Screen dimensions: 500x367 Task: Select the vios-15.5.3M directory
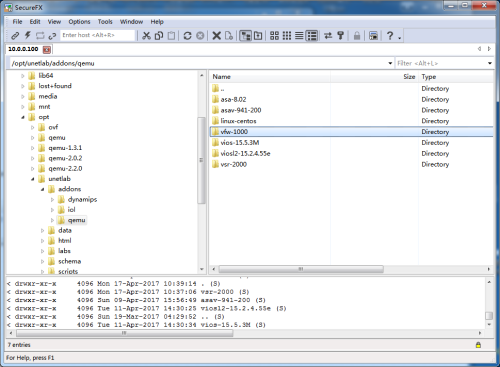click(x=240, y=143)
